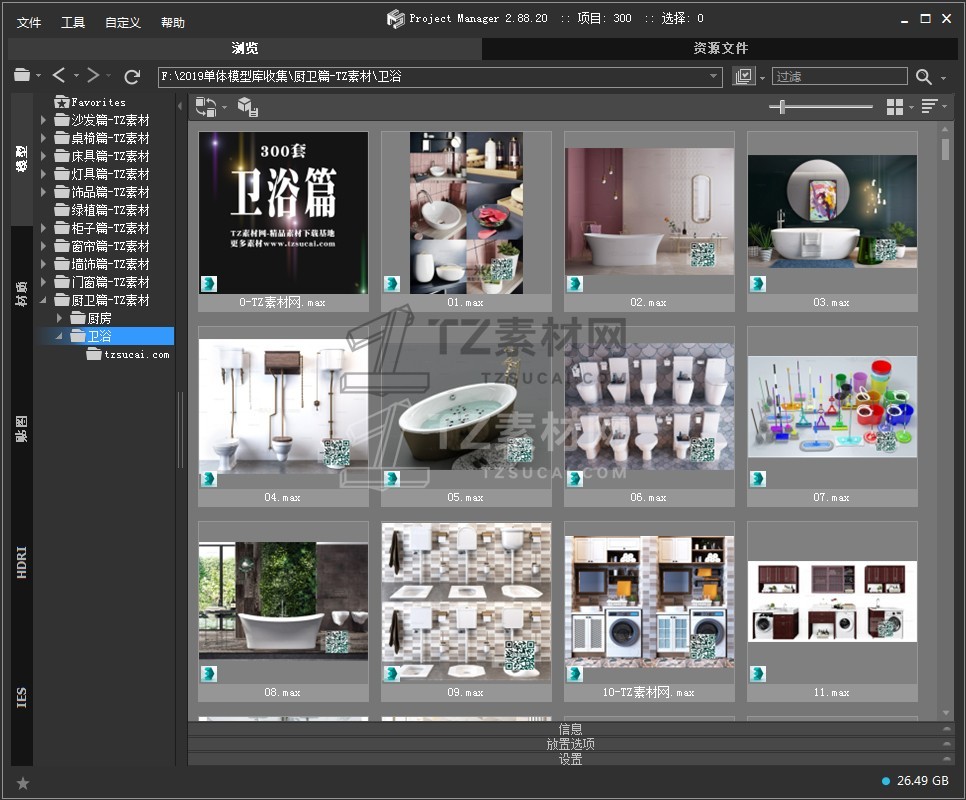Collapse the 厨卫篇-TZ素材 tree node

click(43, 300)
